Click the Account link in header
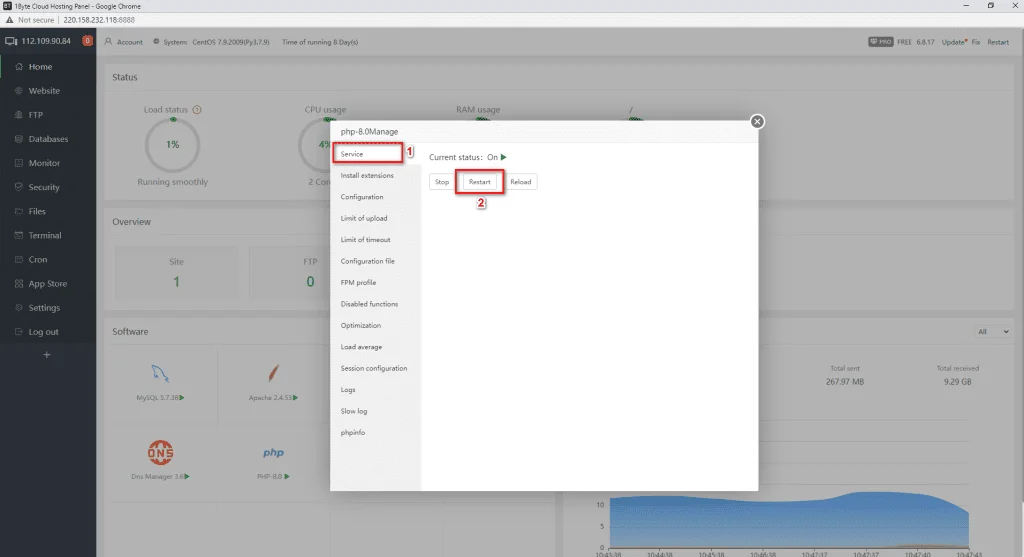 click(129, 42)
